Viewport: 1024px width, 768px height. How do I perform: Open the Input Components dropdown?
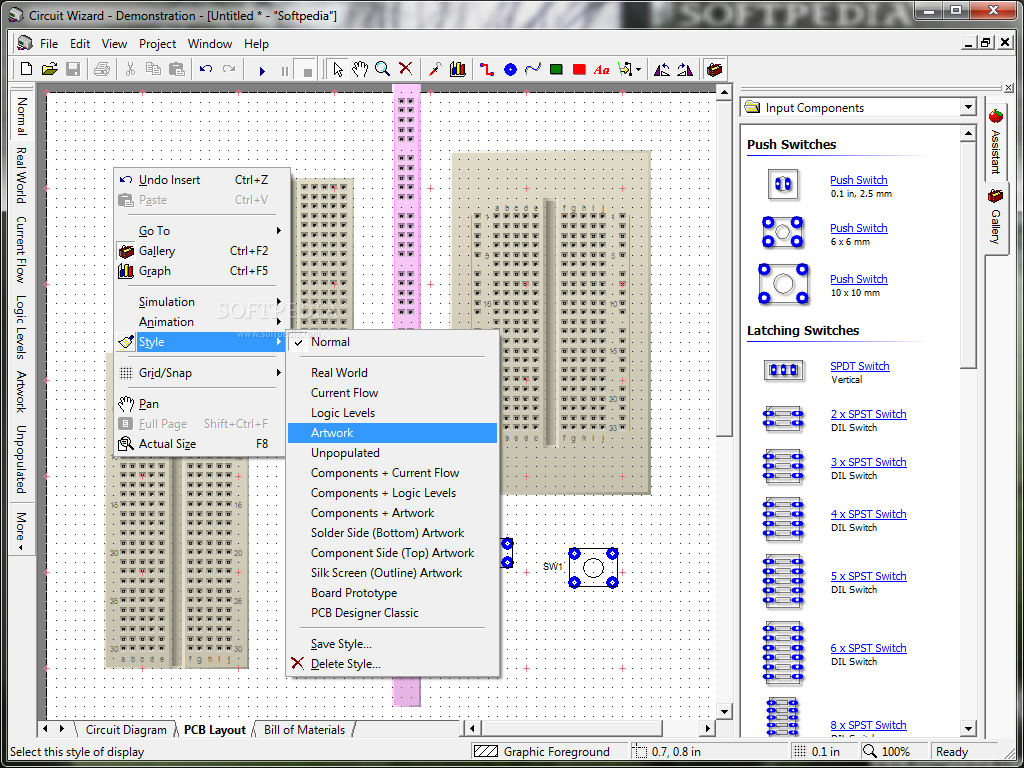coord(968,108)
